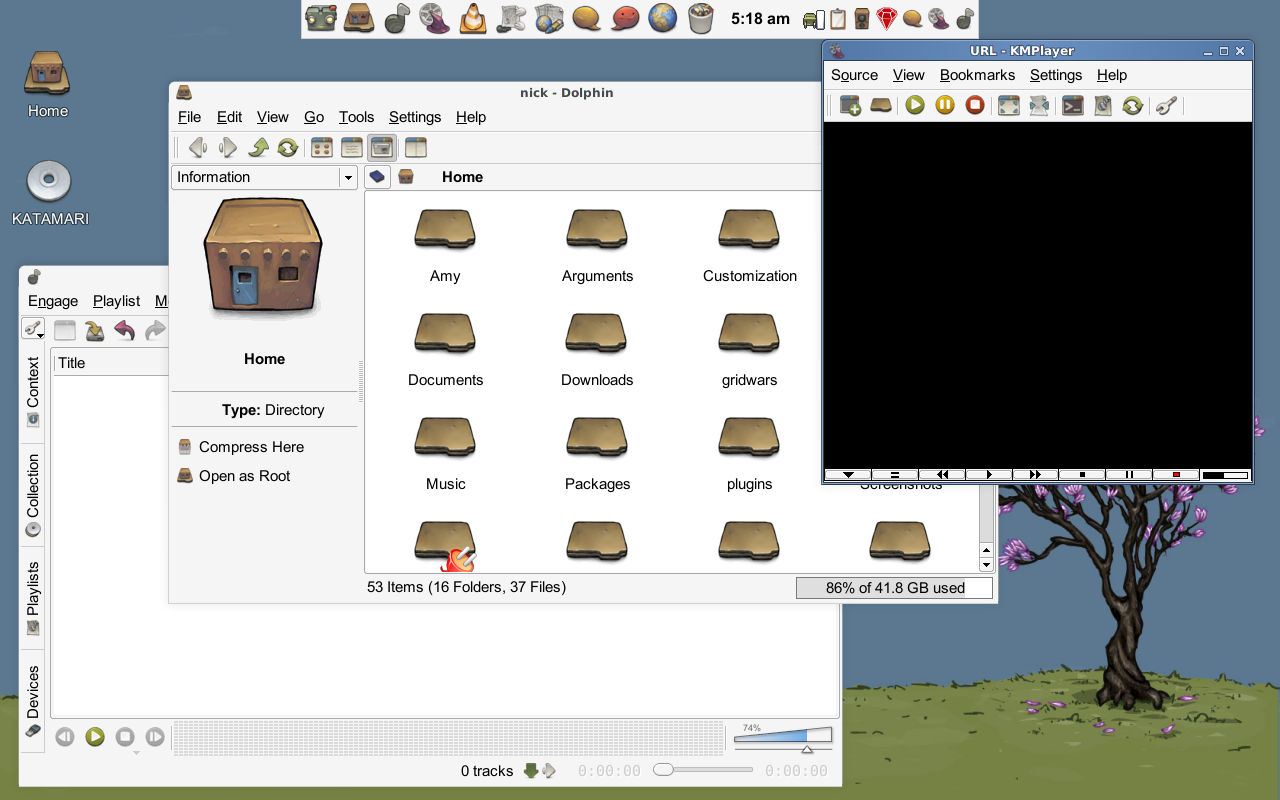This screenshot has width=1280, height=800.
Task: Open the Information panel dropdown in Dolphin
Action: tap(264, 177)
